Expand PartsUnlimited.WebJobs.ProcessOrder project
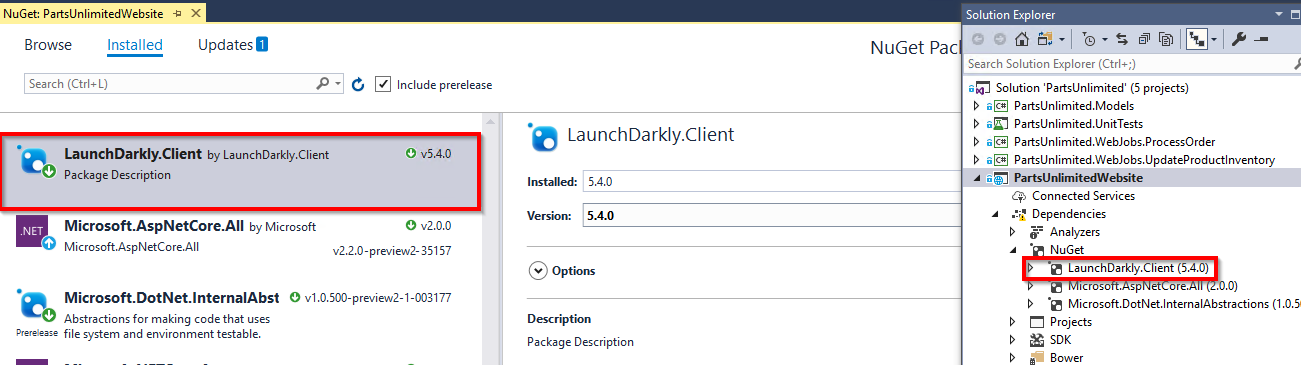The height and width of the screenshot is (365, 1301). pos(976,142)
